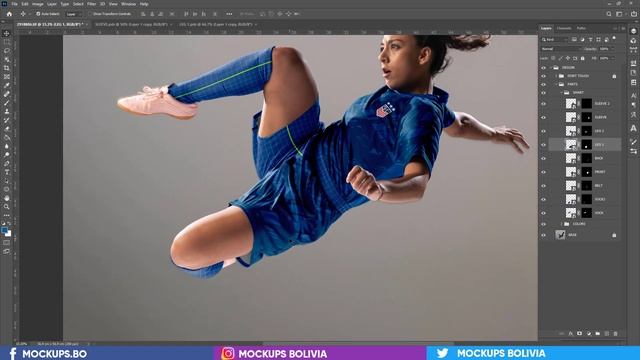Collapse the PARTS group
This screenshot has width=640, height=360.
tap(556, 84)
